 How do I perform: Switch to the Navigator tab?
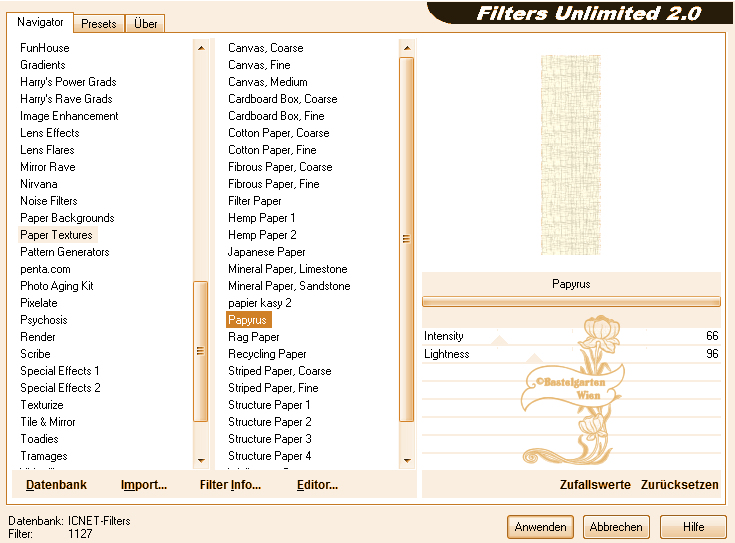[x=40, y=22]
